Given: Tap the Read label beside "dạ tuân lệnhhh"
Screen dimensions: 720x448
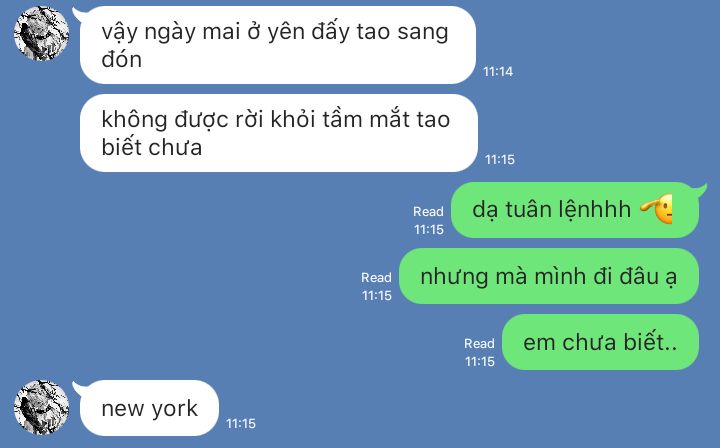Looking at the screenshot, I should (x=428, y=212).
